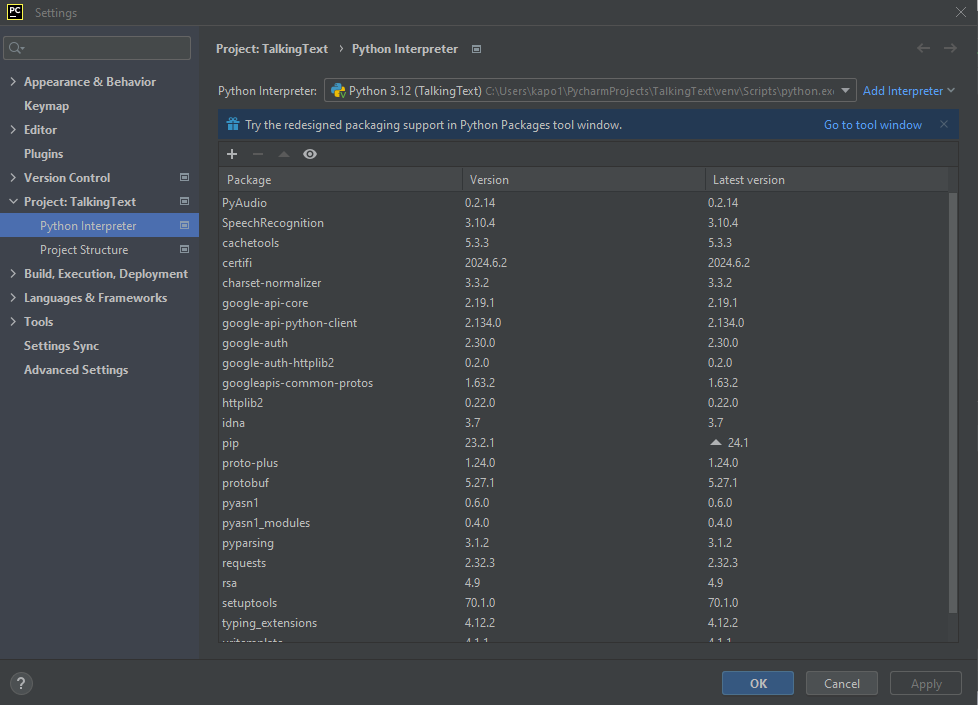The height and width of the screenshot is (705, 978).
Task: Select the PyAudio package row
Action: pyautogui.click(x=584, y=203)
